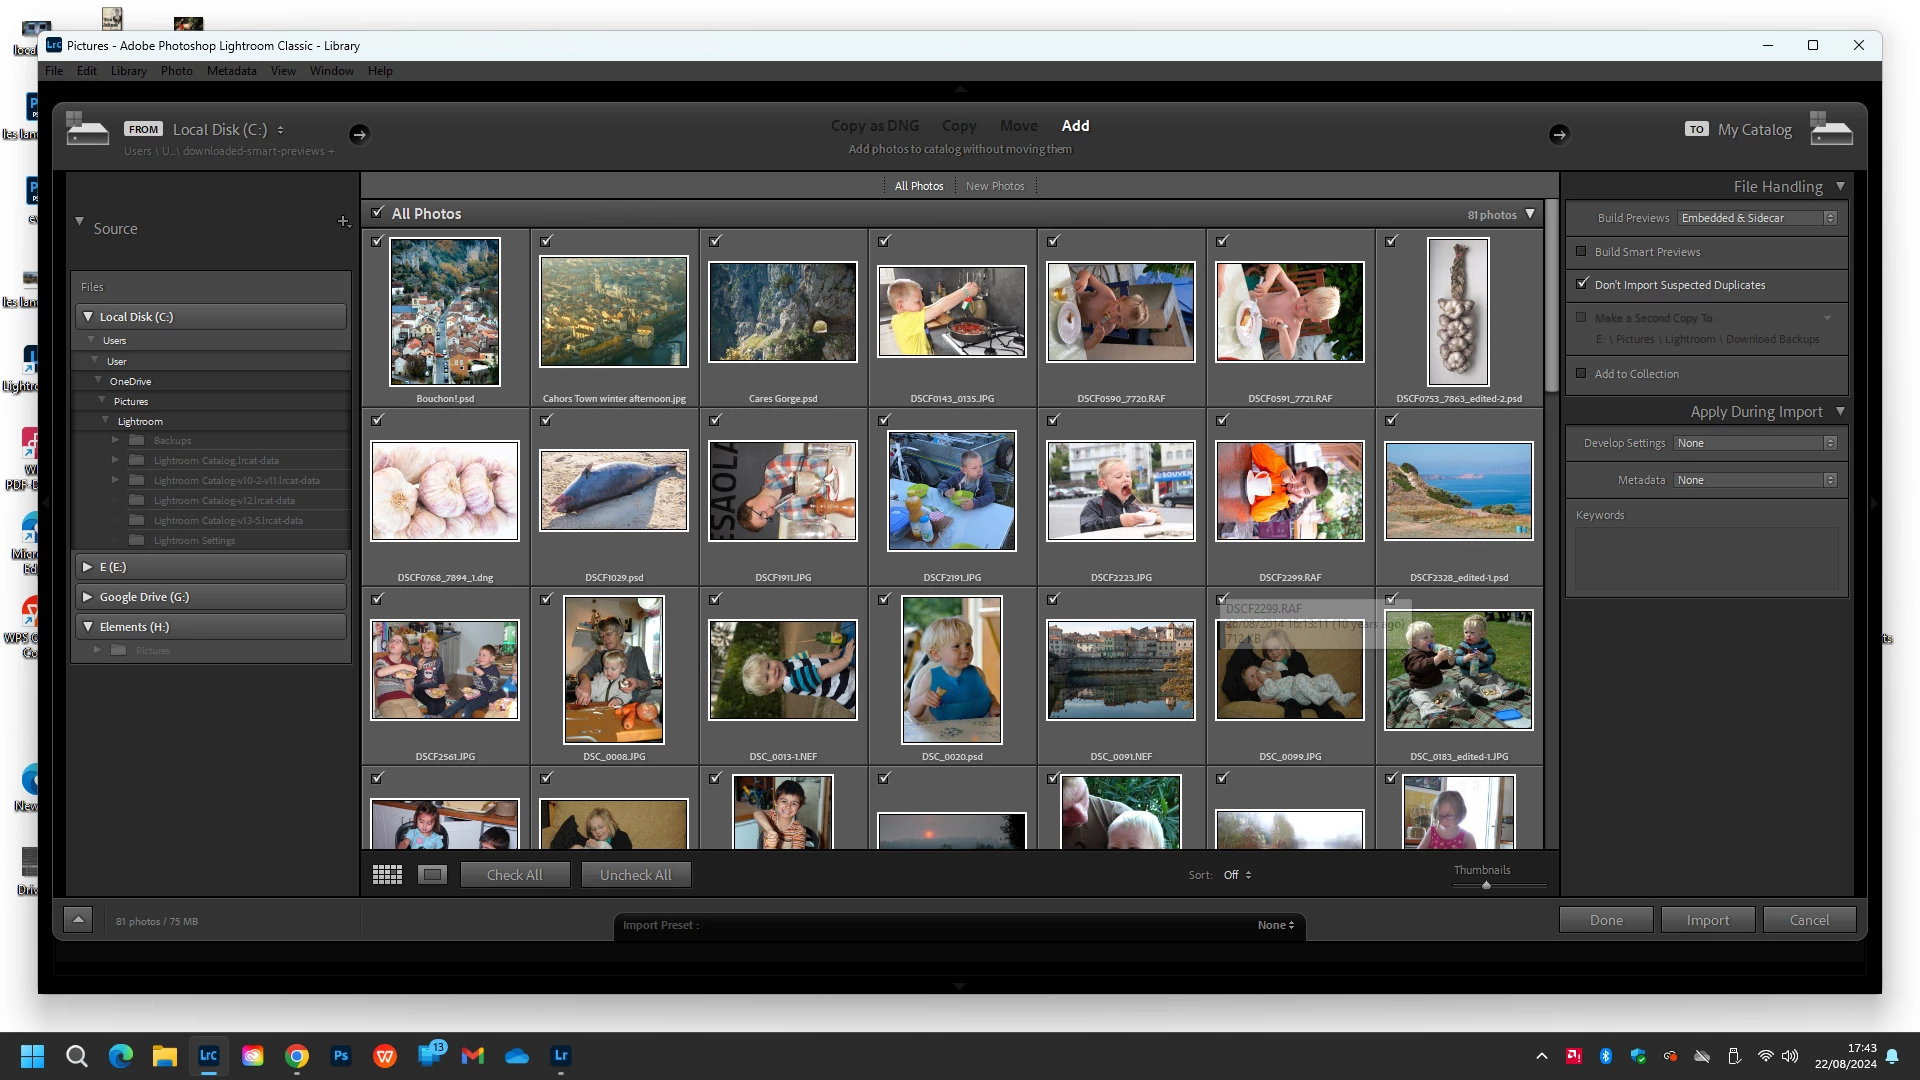Open the Build Previews dropdown

point(1757,218)
